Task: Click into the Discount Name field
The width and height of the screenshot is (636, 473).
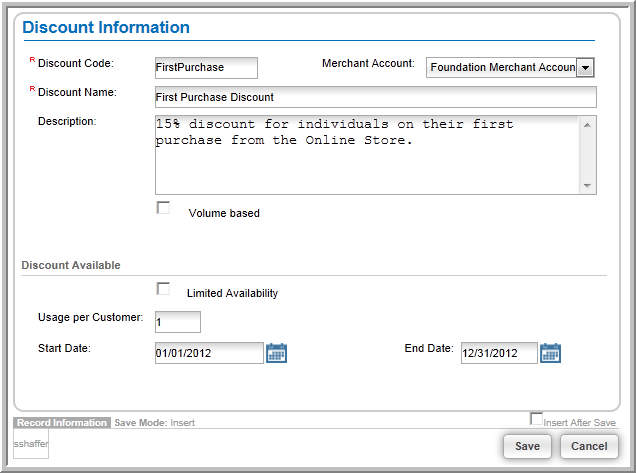Action: tap(376, 97)
